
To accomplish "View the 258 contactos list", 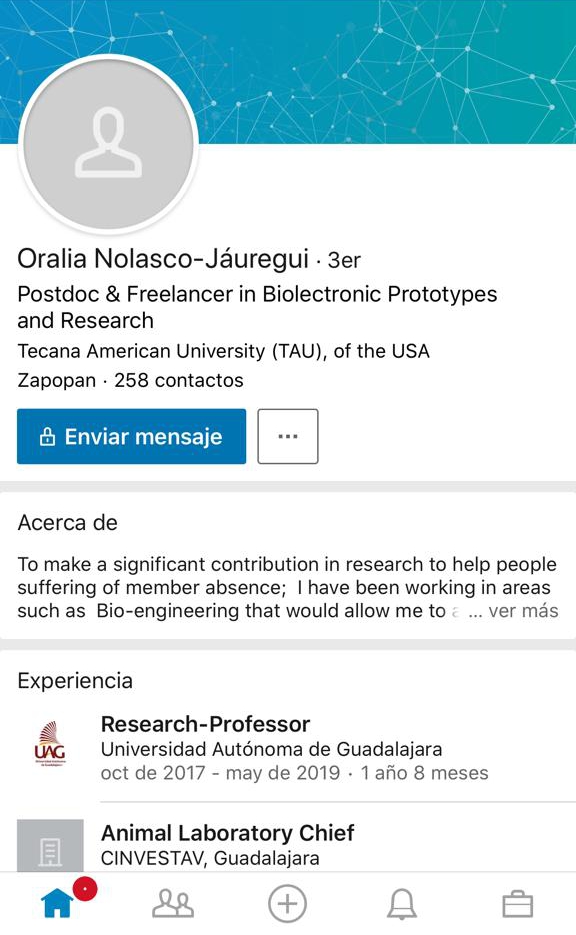I will coord(179,380).
